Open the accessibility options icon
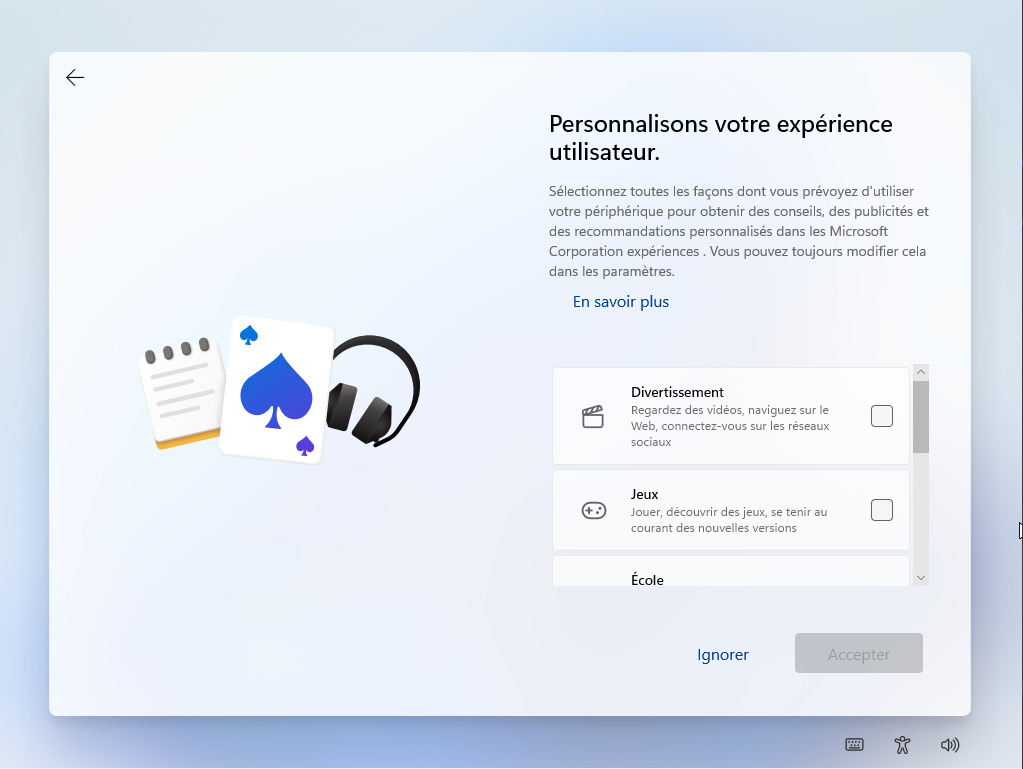1023x769 pixels. pos(902,745)
